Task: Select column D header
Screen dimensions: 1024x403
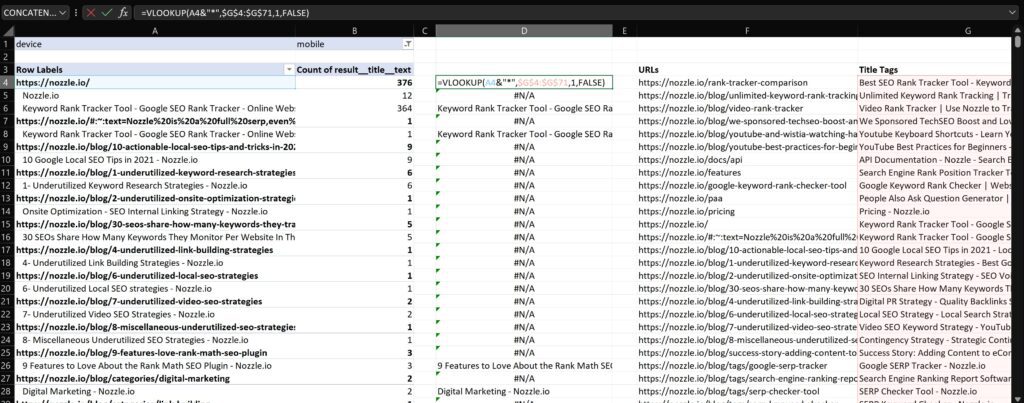Action: pos(524,31)
